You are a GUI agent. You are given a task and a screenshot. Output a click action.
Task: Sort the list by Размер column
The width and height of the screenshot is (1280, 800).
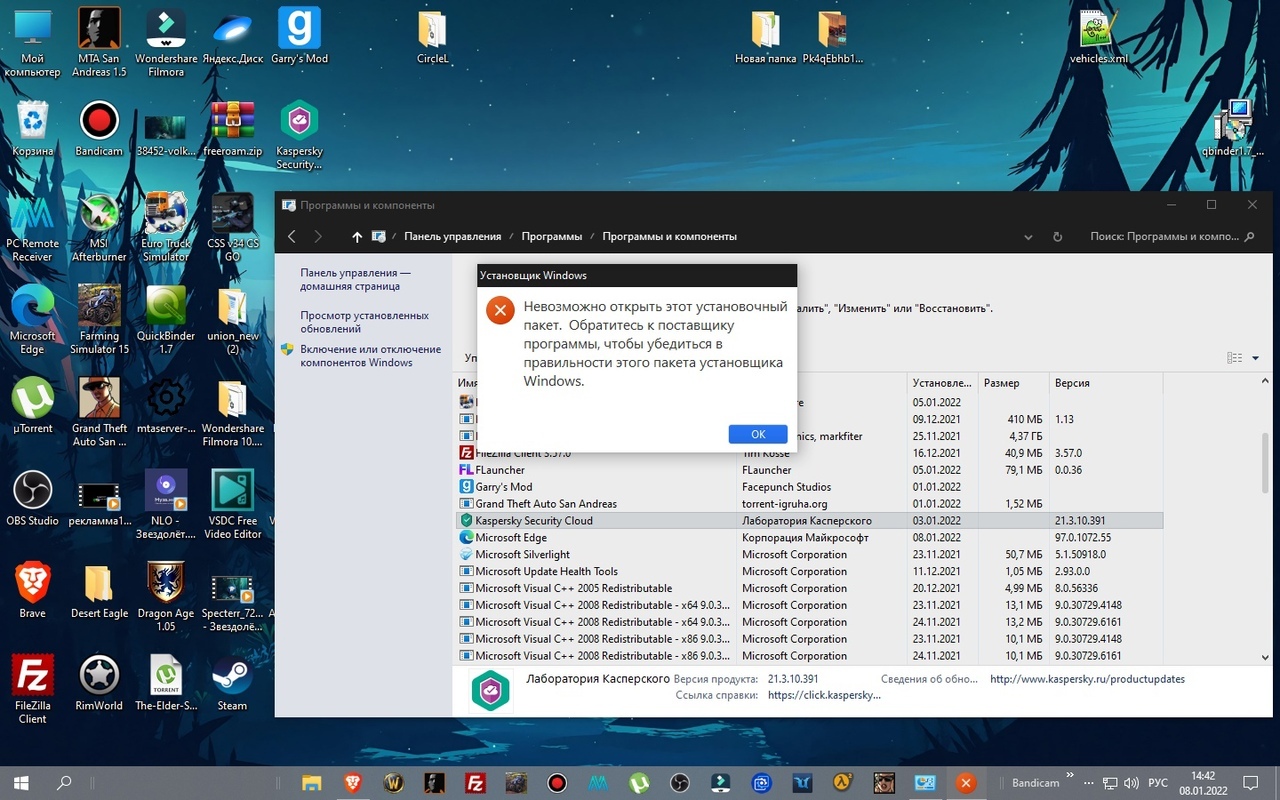tap(1012, 383)
